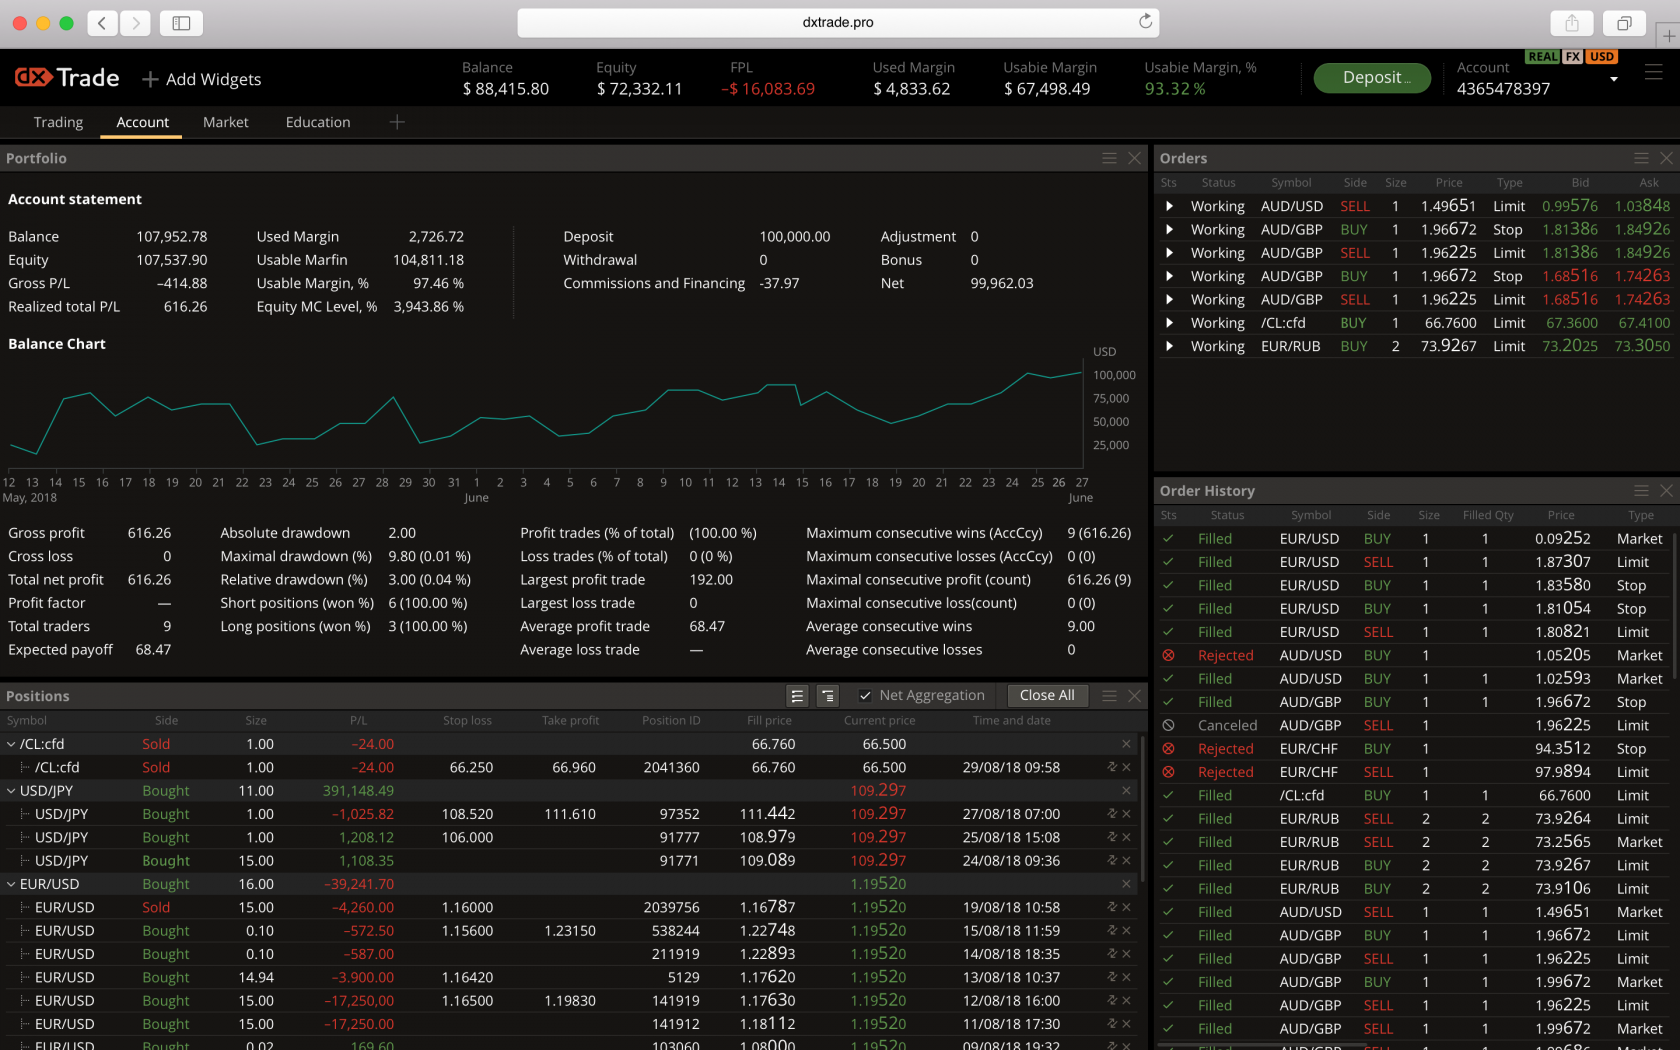Screen dimensions: 1680x1050
Task: Click the Deposit button
Action: pos(1372,77)
